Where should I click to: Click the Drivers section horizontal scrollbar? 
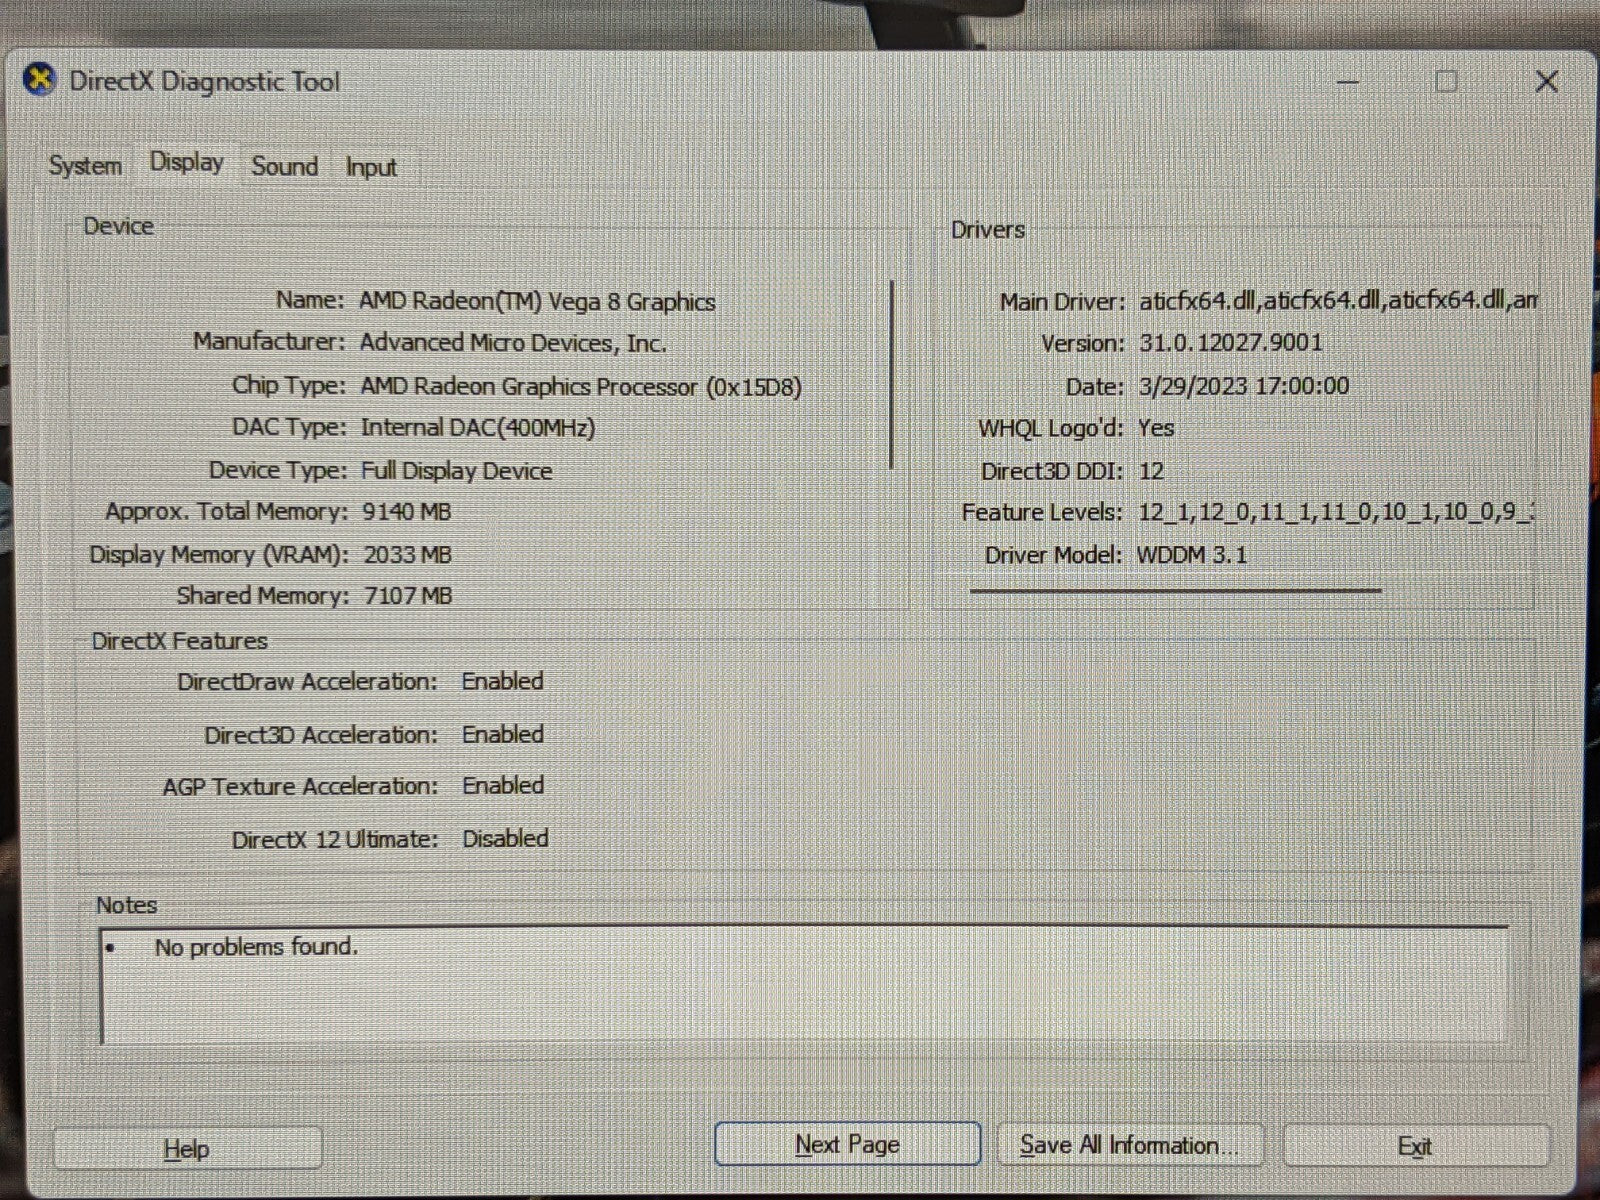[1175, 591]
